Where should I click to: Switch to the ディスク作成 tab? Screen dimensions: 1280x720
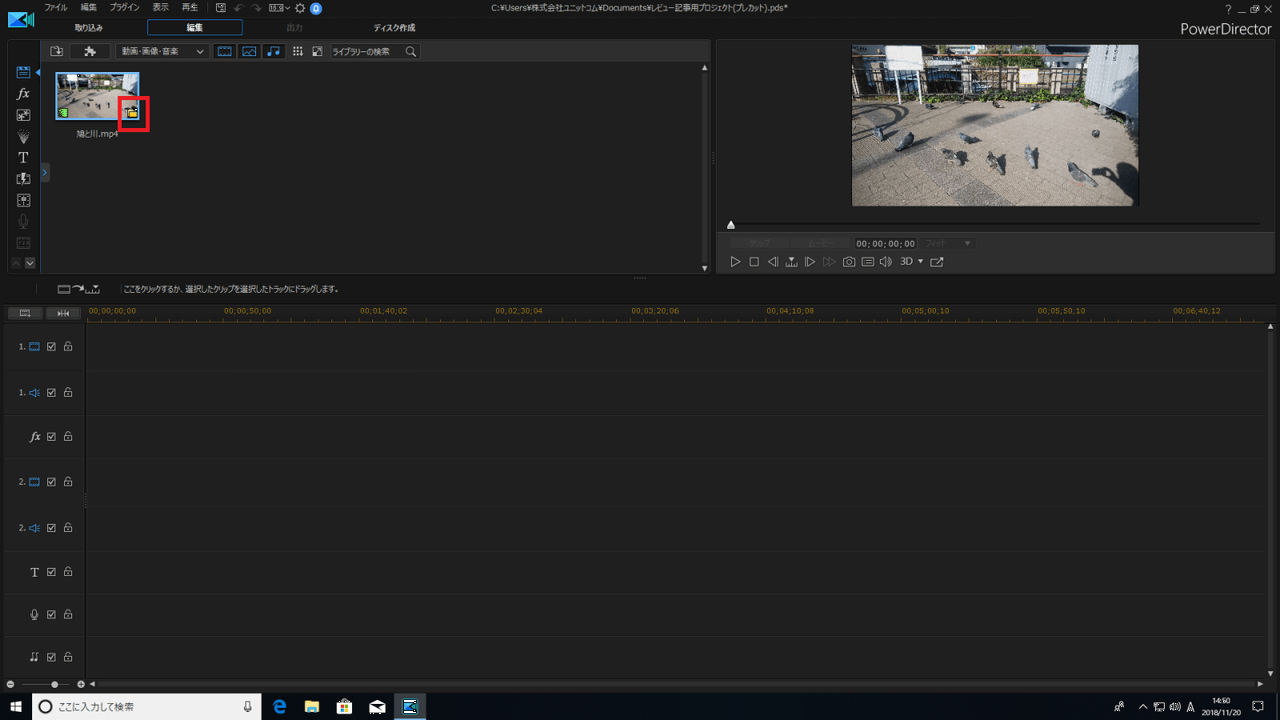point(394,28)
